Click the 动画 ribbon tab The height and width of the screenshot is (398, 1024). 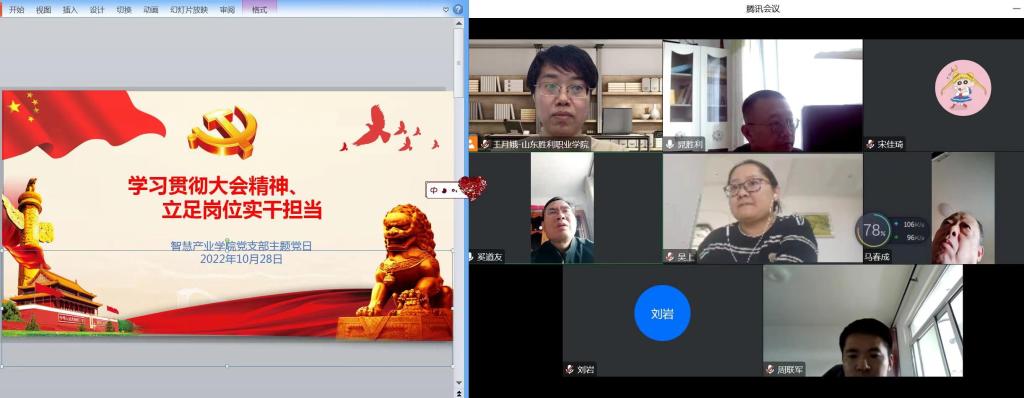(151, 10)
